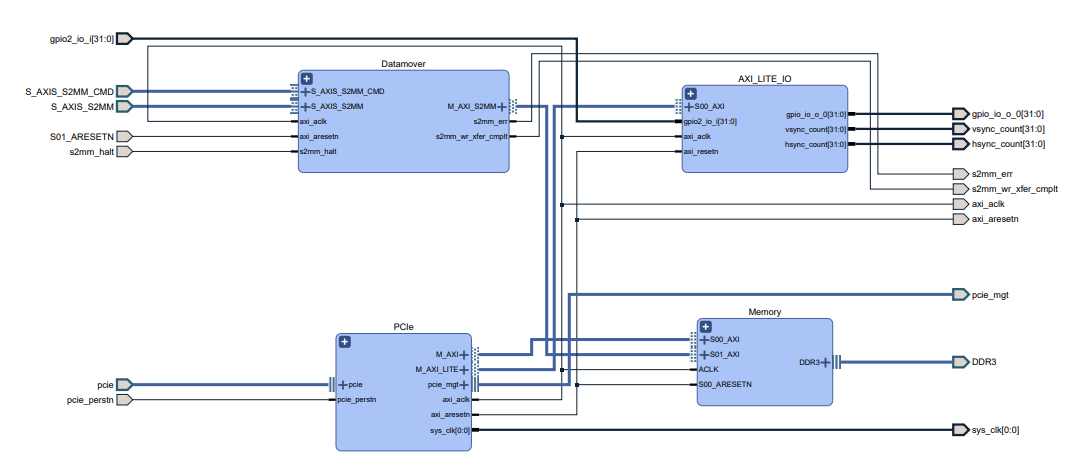Click the S00_ARESETN pin inside Memory block

pyautogui.click(x=725, y=384)
